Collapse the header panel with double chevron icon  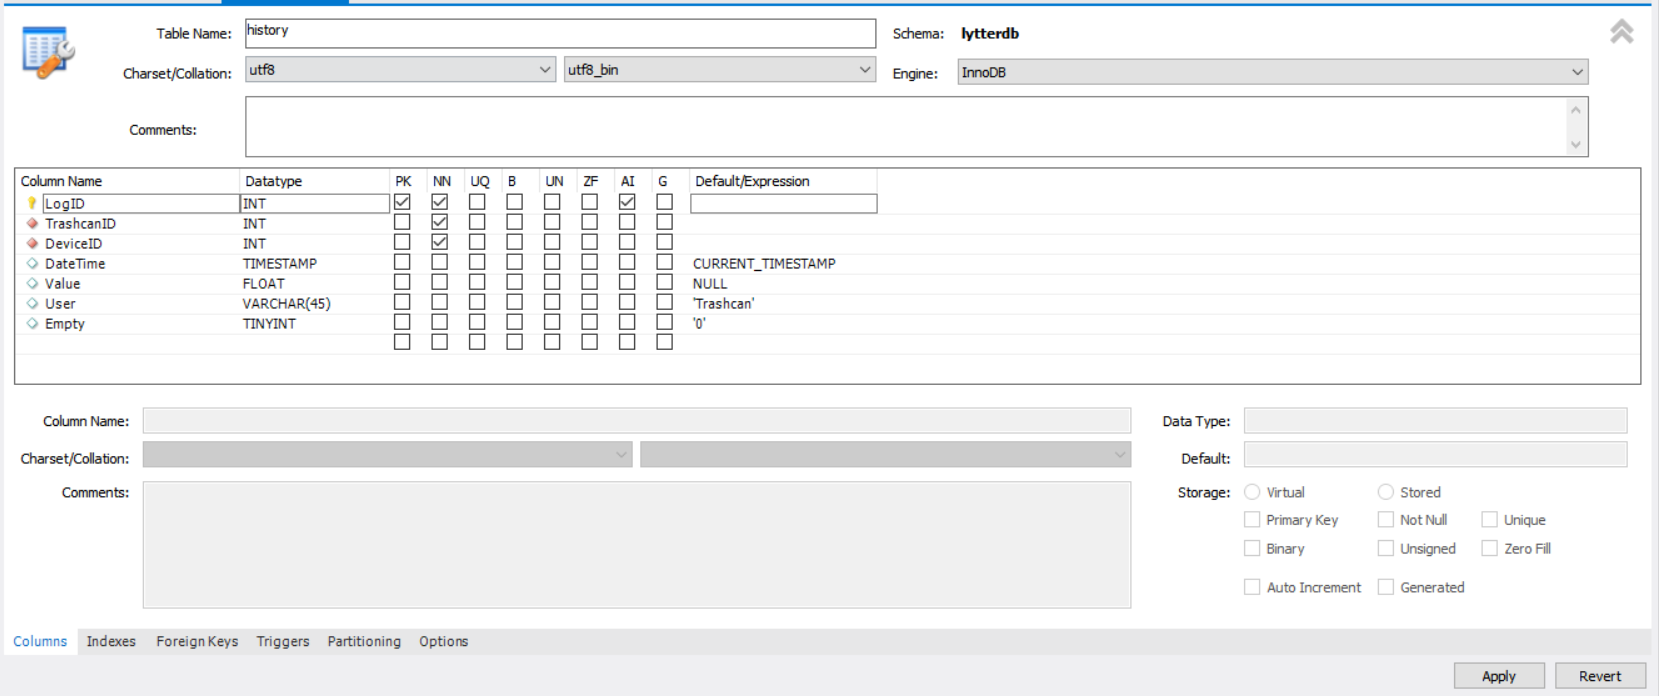pos(1621,32)
